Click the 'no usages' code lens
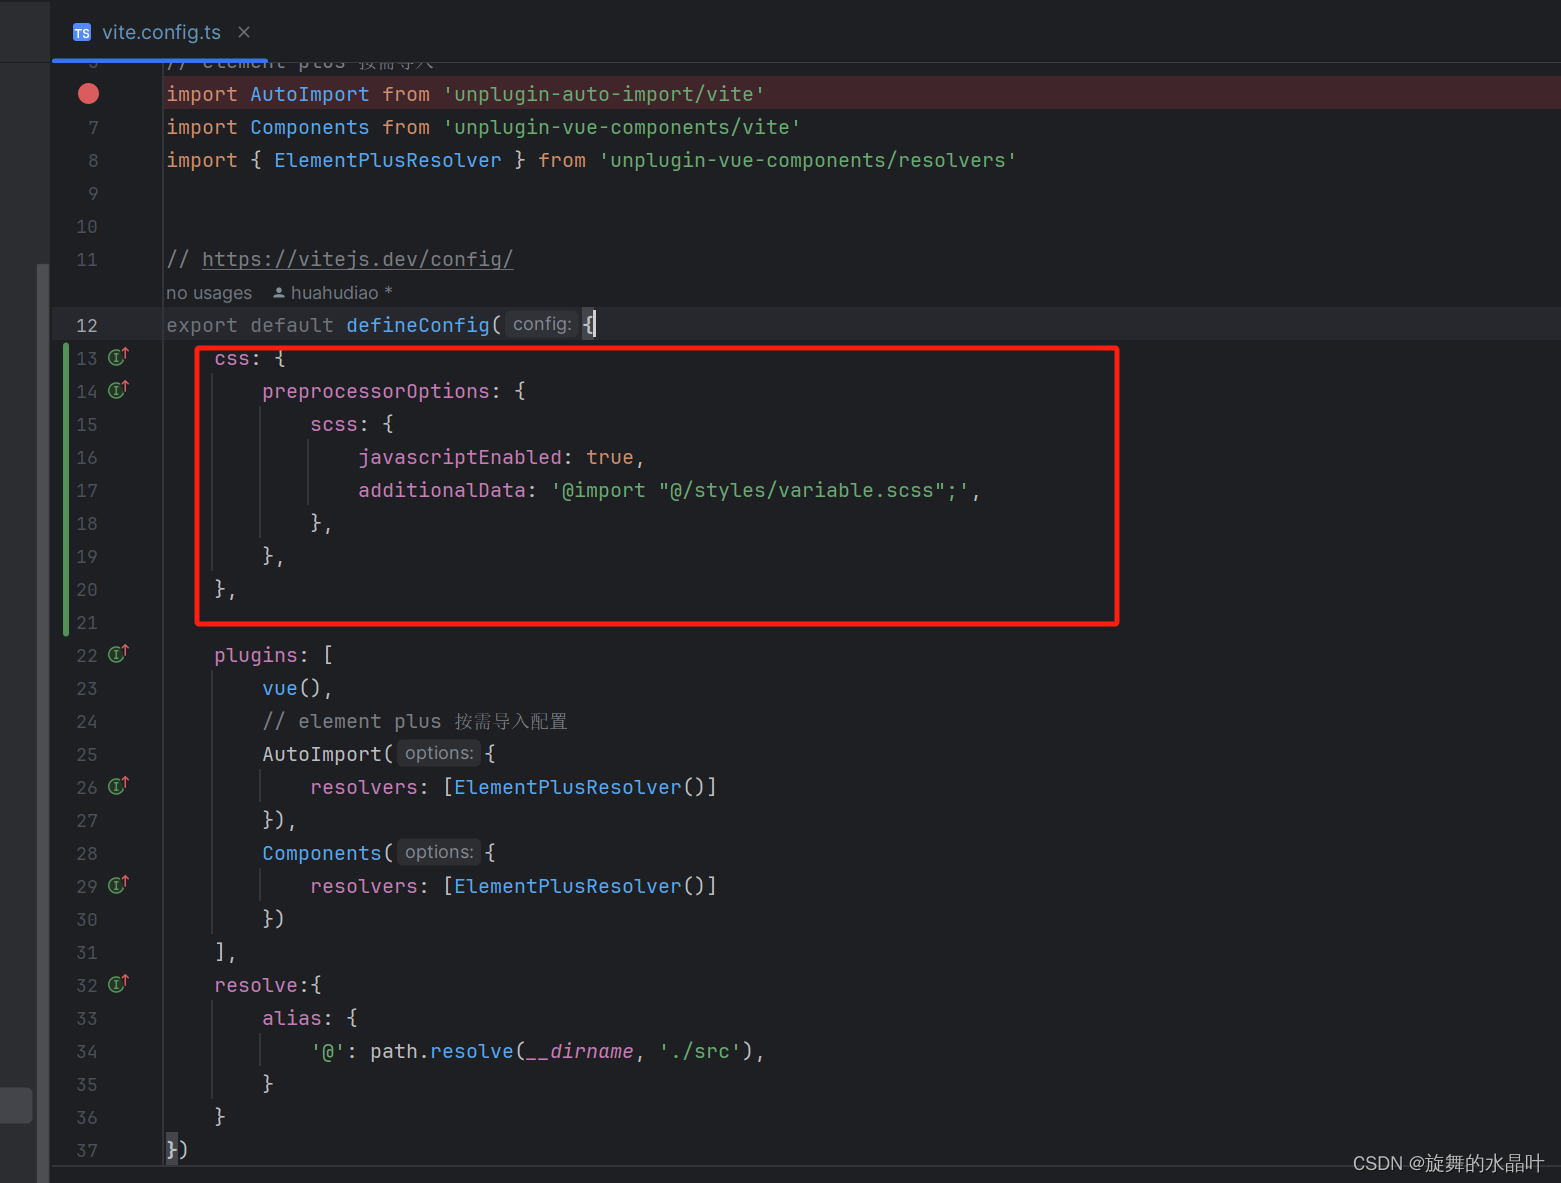Screen dimensions: 1561x1183 [209, 293]
